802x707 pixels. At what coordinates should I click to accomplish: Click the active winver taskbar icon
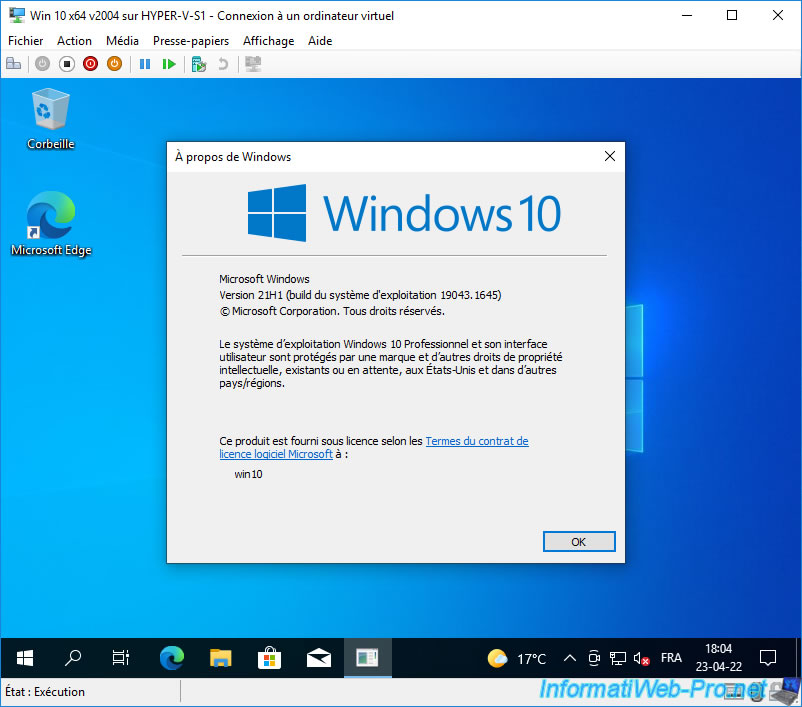pyautogui.click(x=368, y=658)
